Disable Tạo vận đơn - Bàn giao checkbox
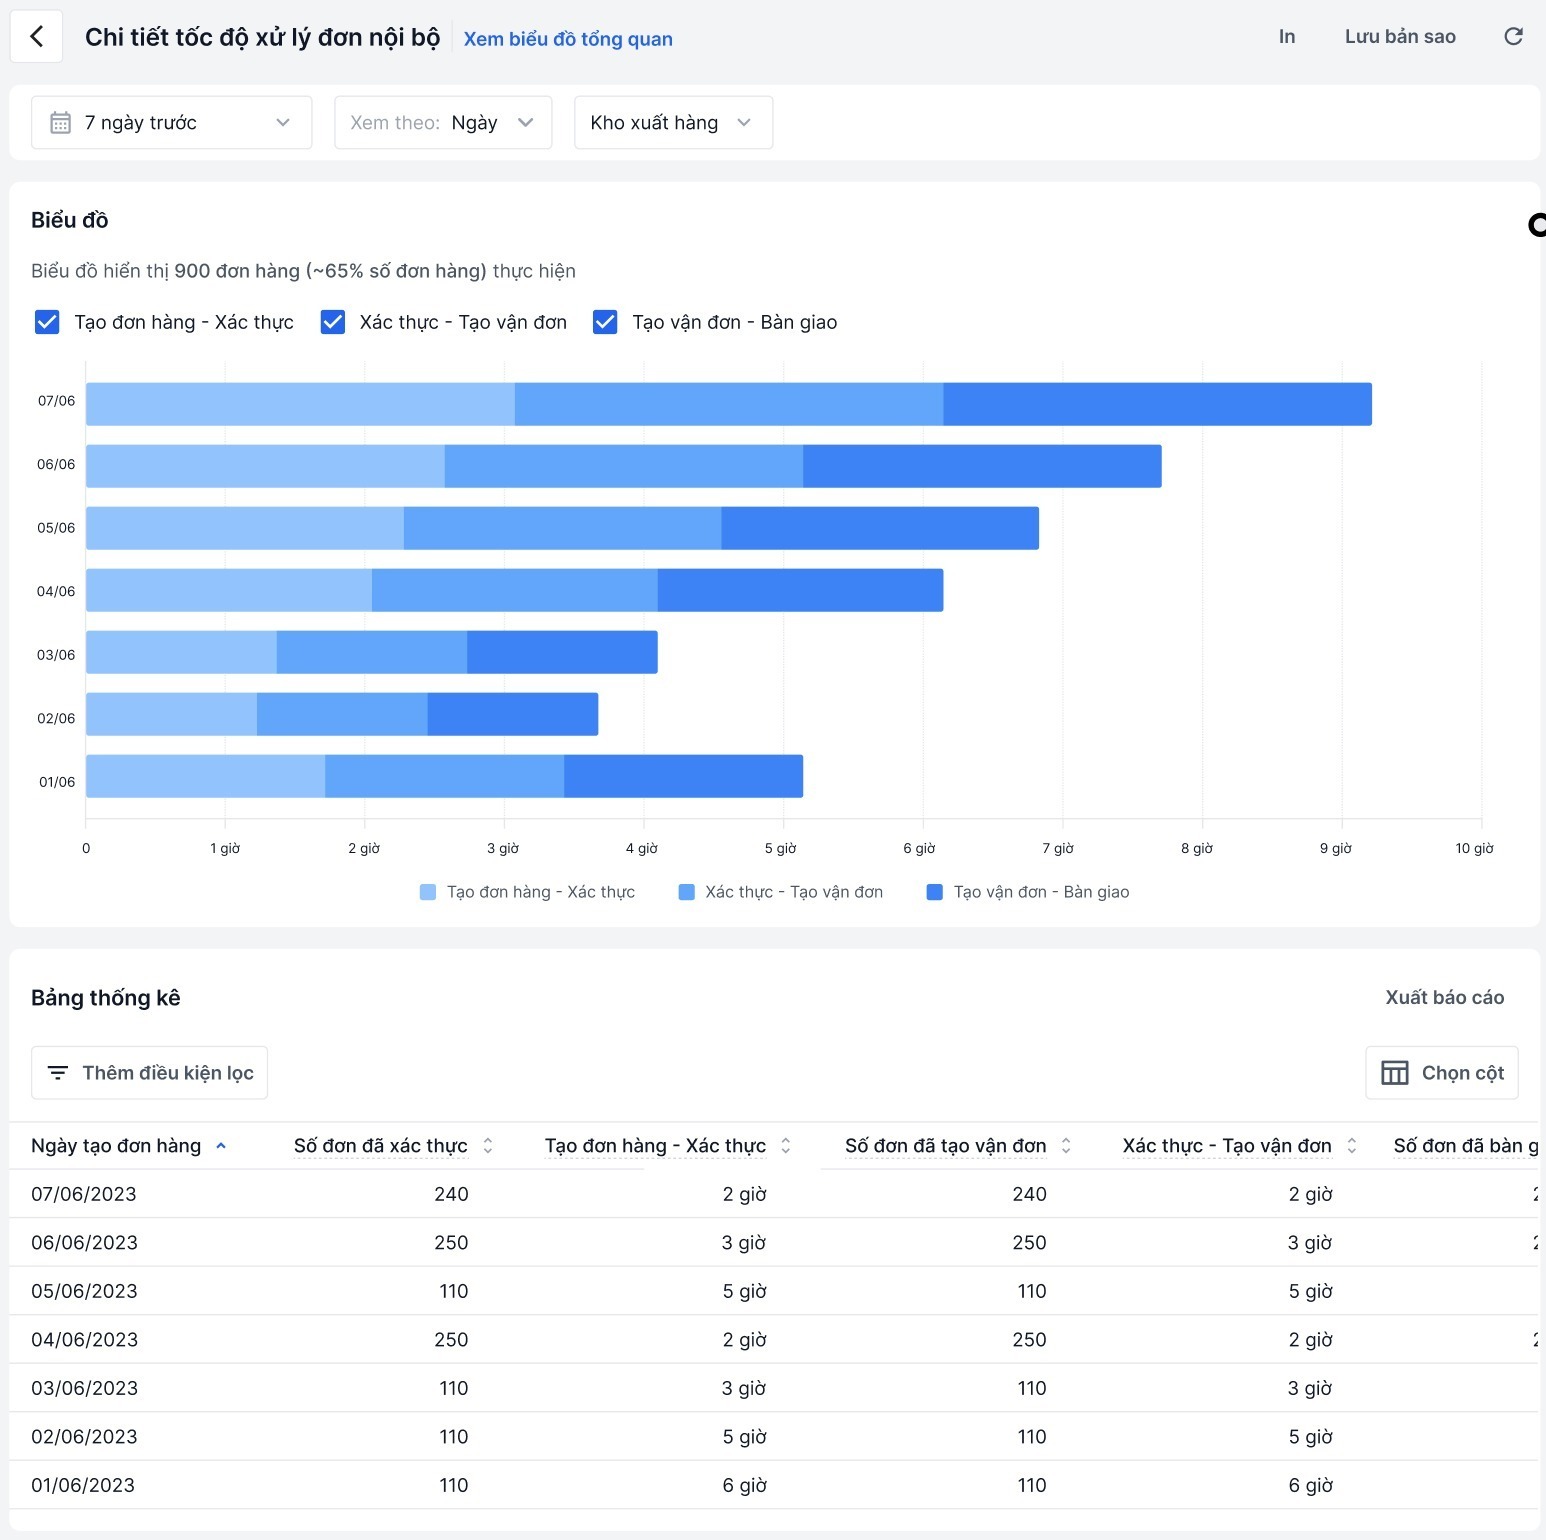 [x=605, y=322]
